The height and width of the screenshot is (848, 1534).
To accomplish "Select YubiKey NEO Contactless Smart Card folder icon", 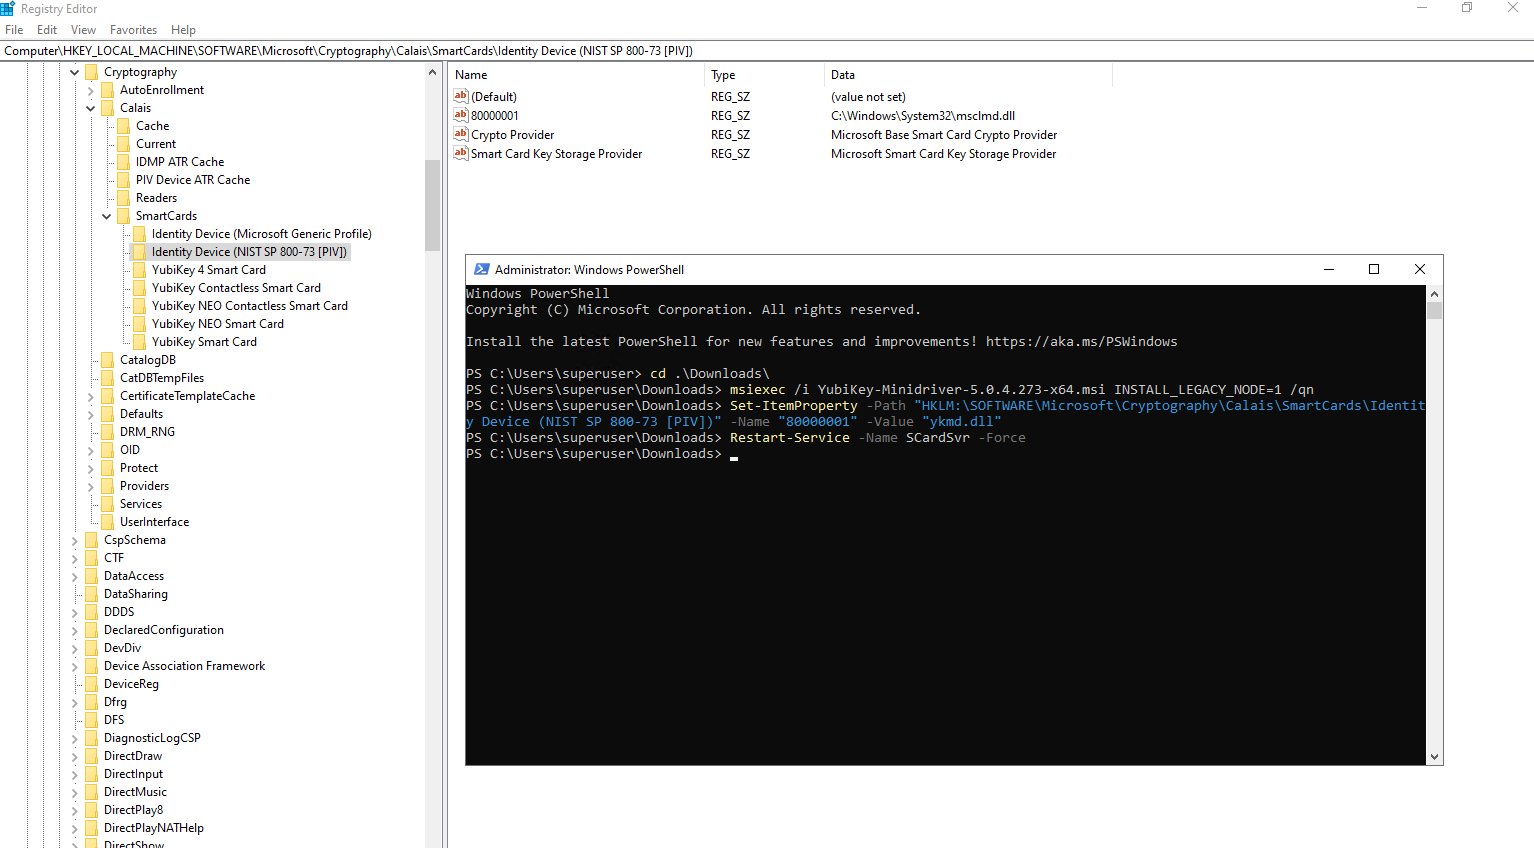I will pos(140,306).
